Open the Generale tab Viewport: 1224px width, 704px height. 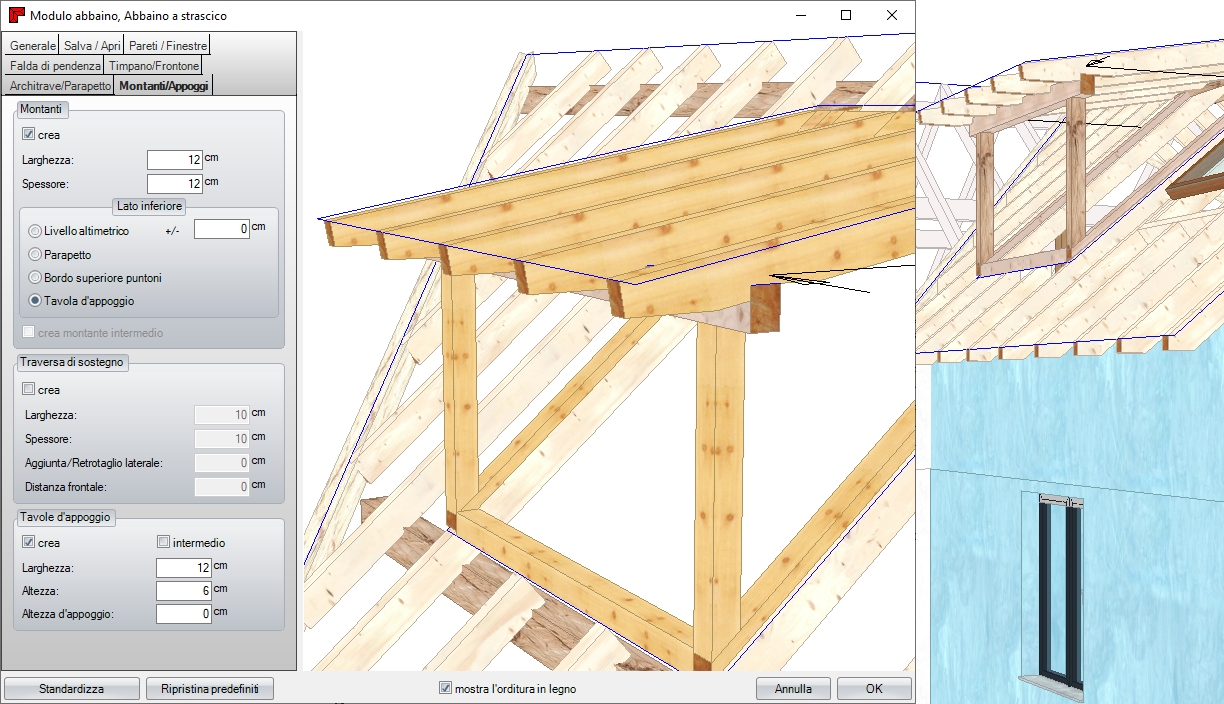click(32, 46)
